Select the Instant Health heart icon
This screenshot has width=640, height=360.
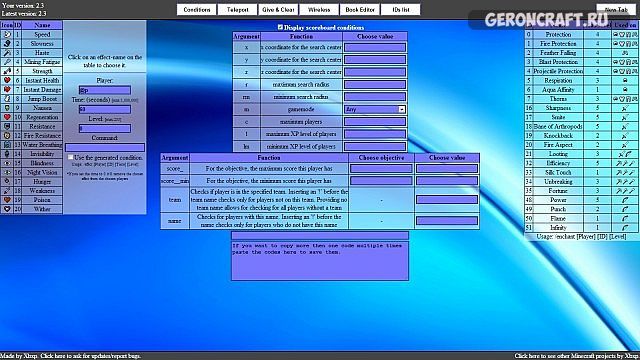click(7, 80)
